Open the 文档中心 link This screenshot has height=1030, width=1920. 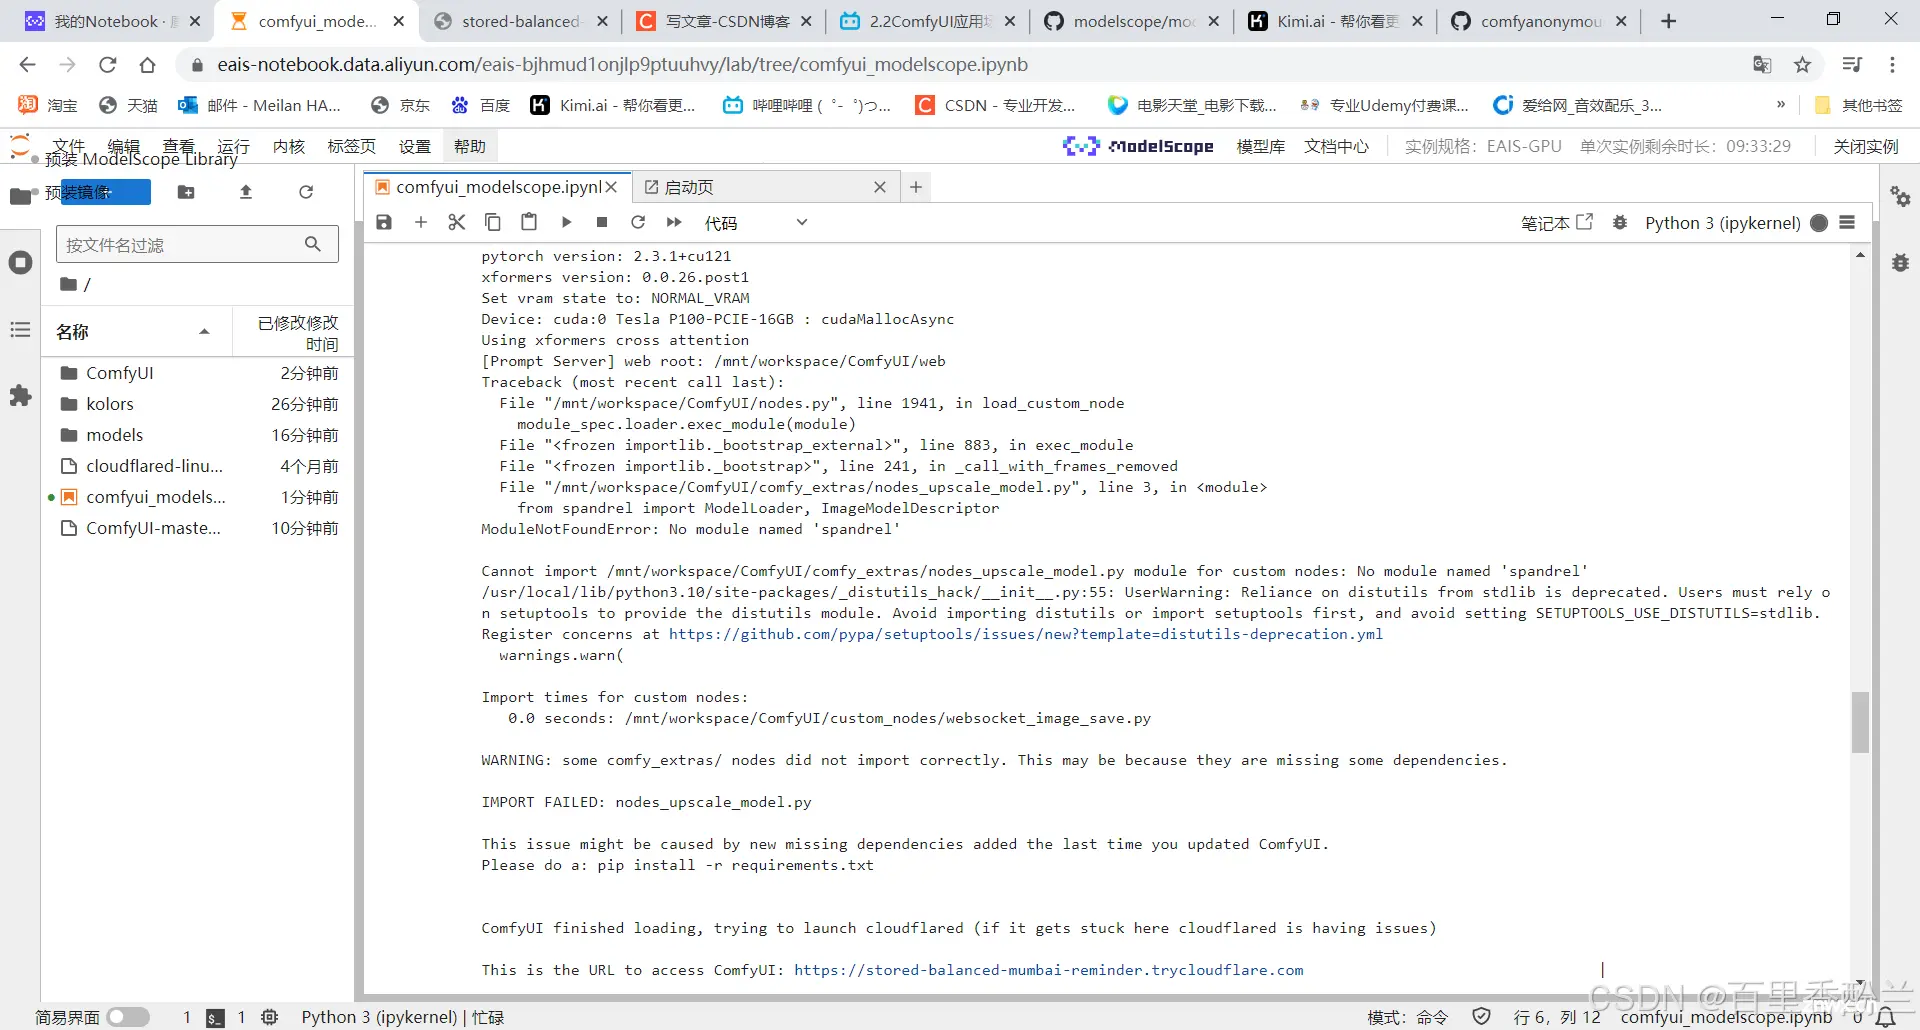click(1336, 147)
